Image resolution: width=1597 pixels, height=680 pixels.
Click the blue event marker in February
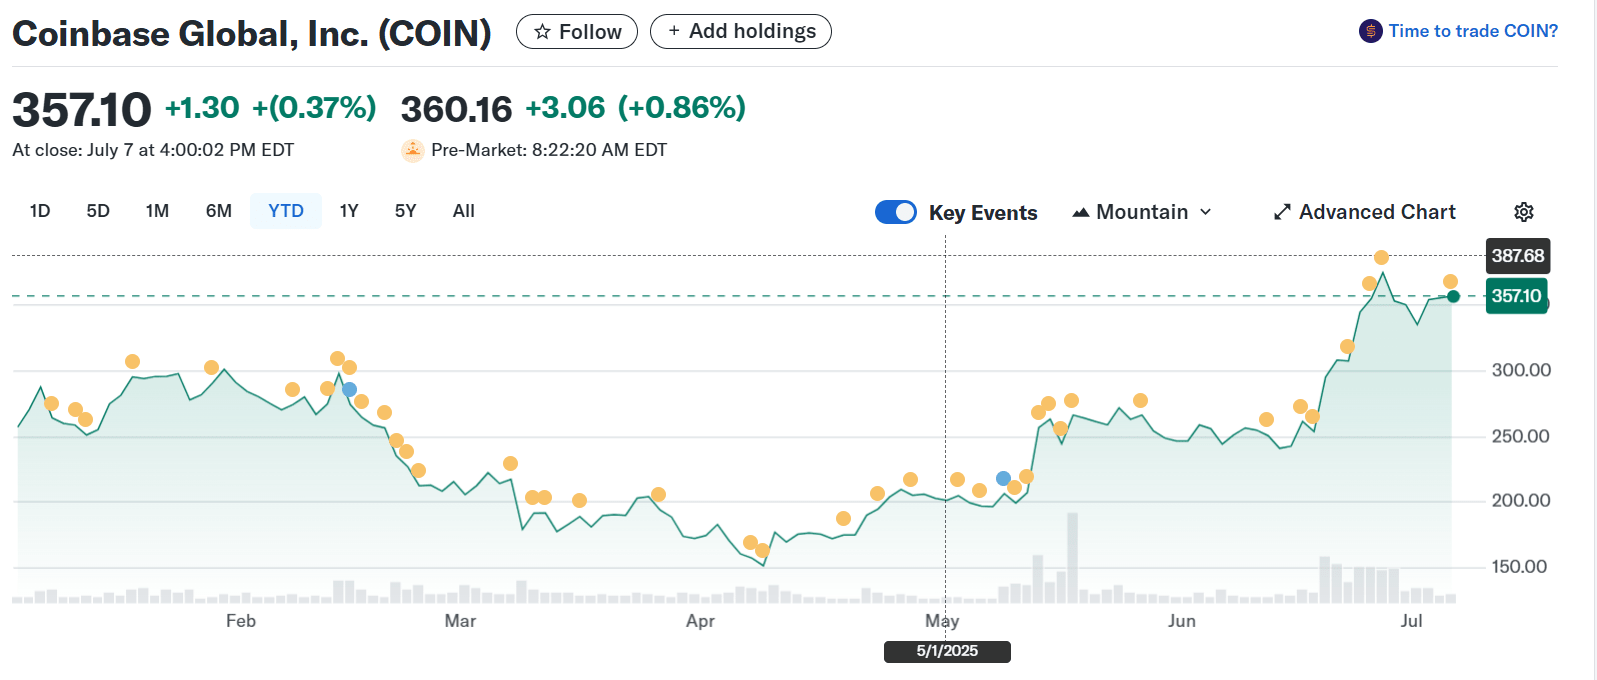coord(349,389)
